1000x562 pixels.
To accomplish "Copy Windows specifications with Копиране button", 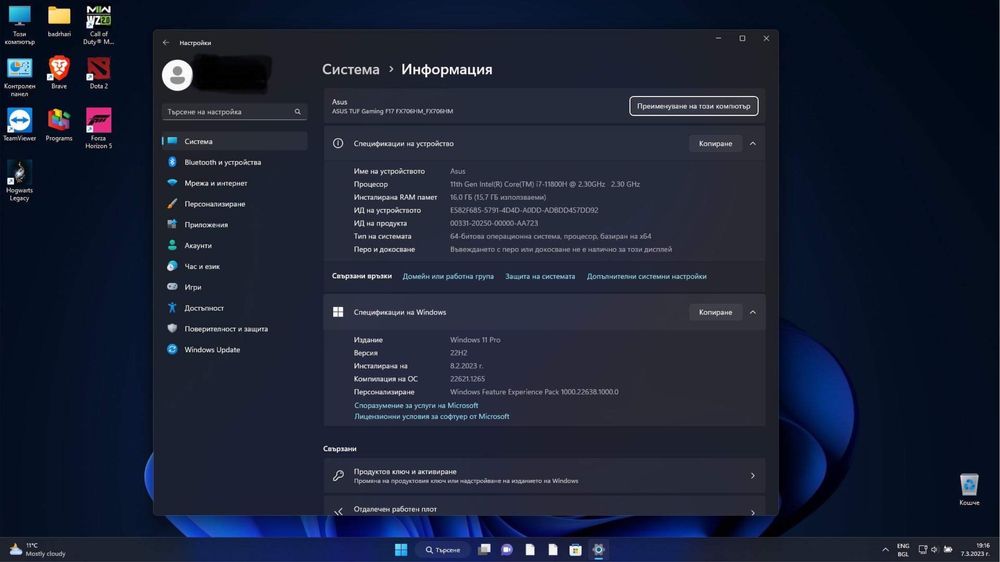I will coord(715,312).
